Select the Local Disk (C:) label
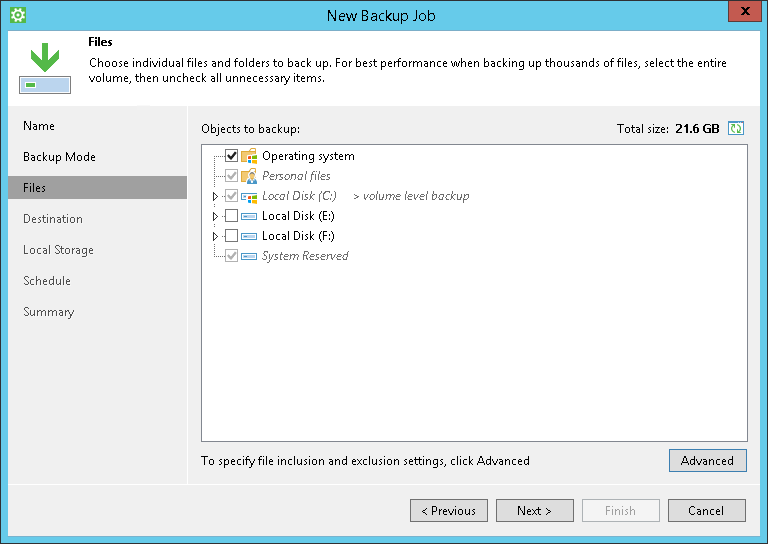This screenshot has height=544, width=768. pos(299,196)
